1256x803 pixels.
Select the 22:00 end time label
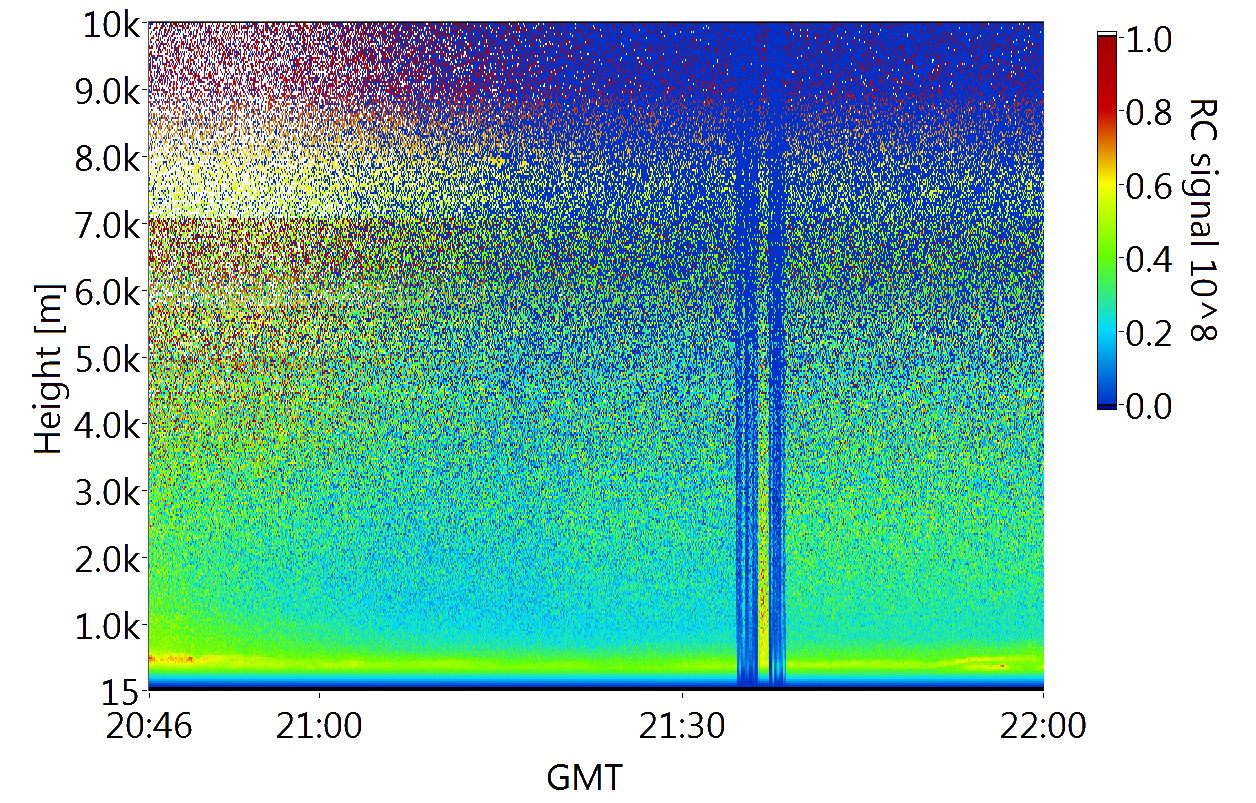[1044, 725]
